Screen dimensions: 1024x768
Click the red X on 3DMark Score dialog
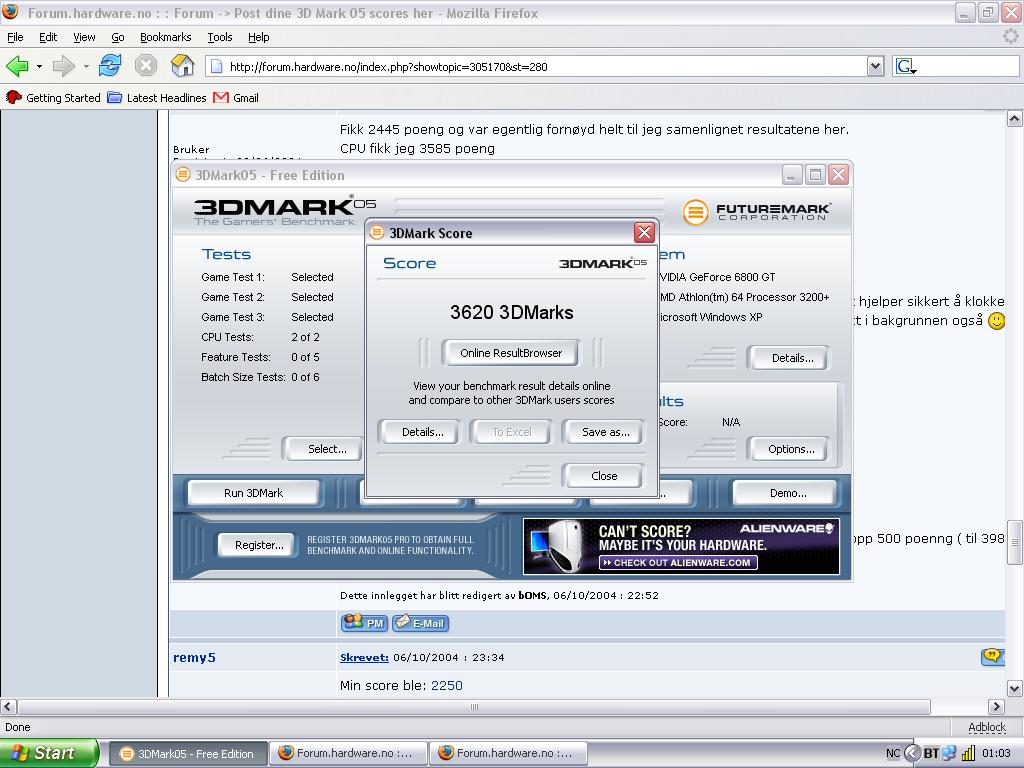point(644,232)
